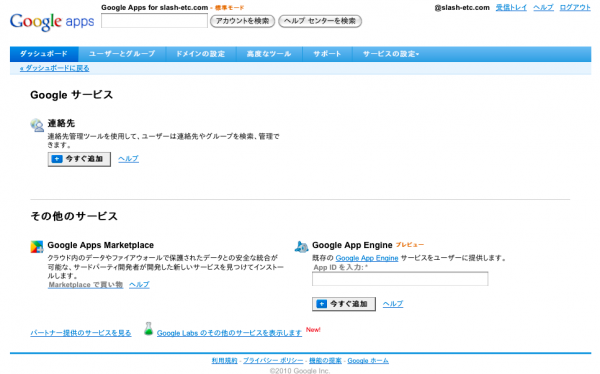Click the ヘルプ センターを検索 button
The height and width of the screenshot is (374, 600).
pyautogui.click(x=320, y=21)
